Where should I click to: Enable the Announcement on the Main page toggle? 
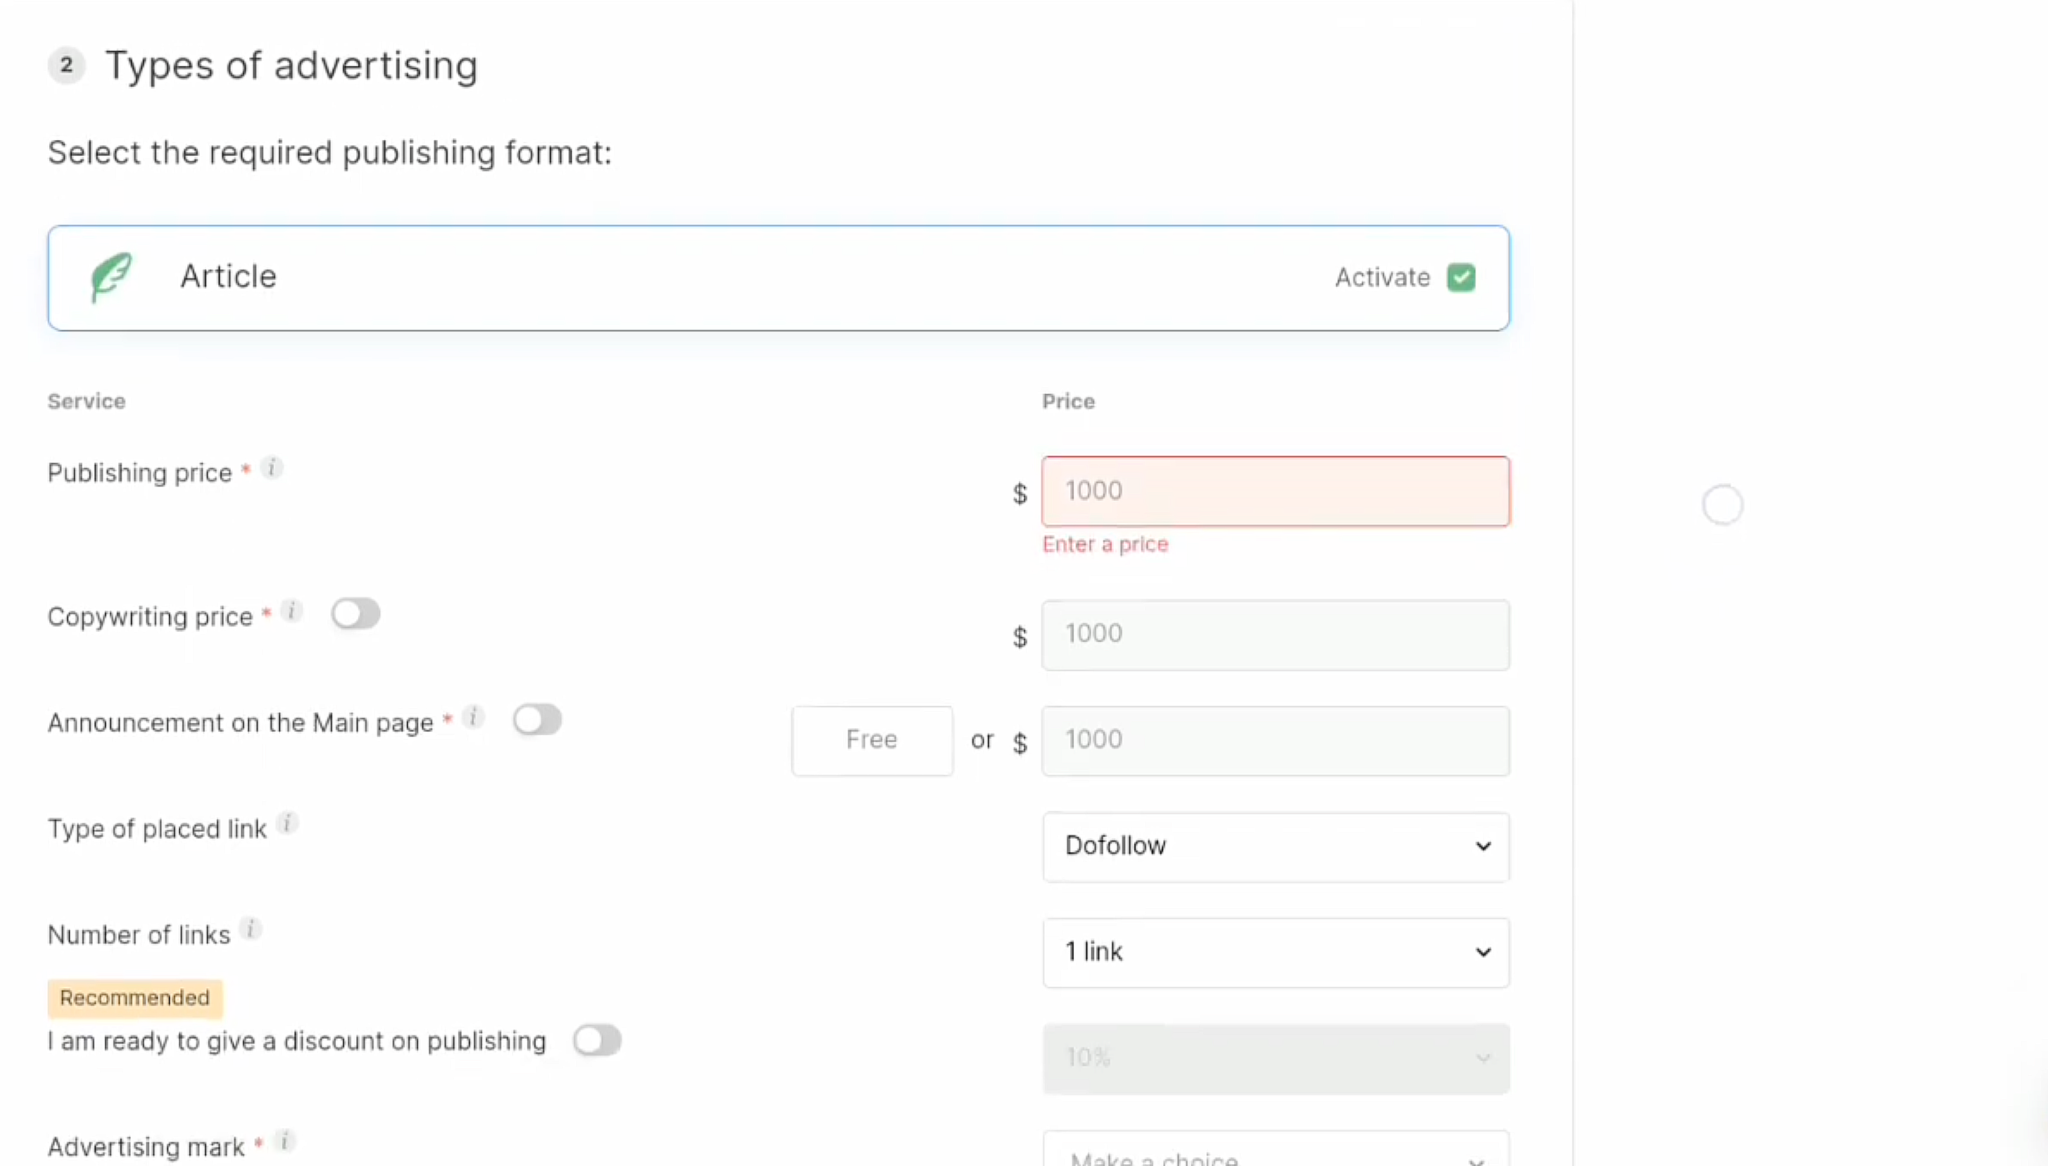(537, 719)
